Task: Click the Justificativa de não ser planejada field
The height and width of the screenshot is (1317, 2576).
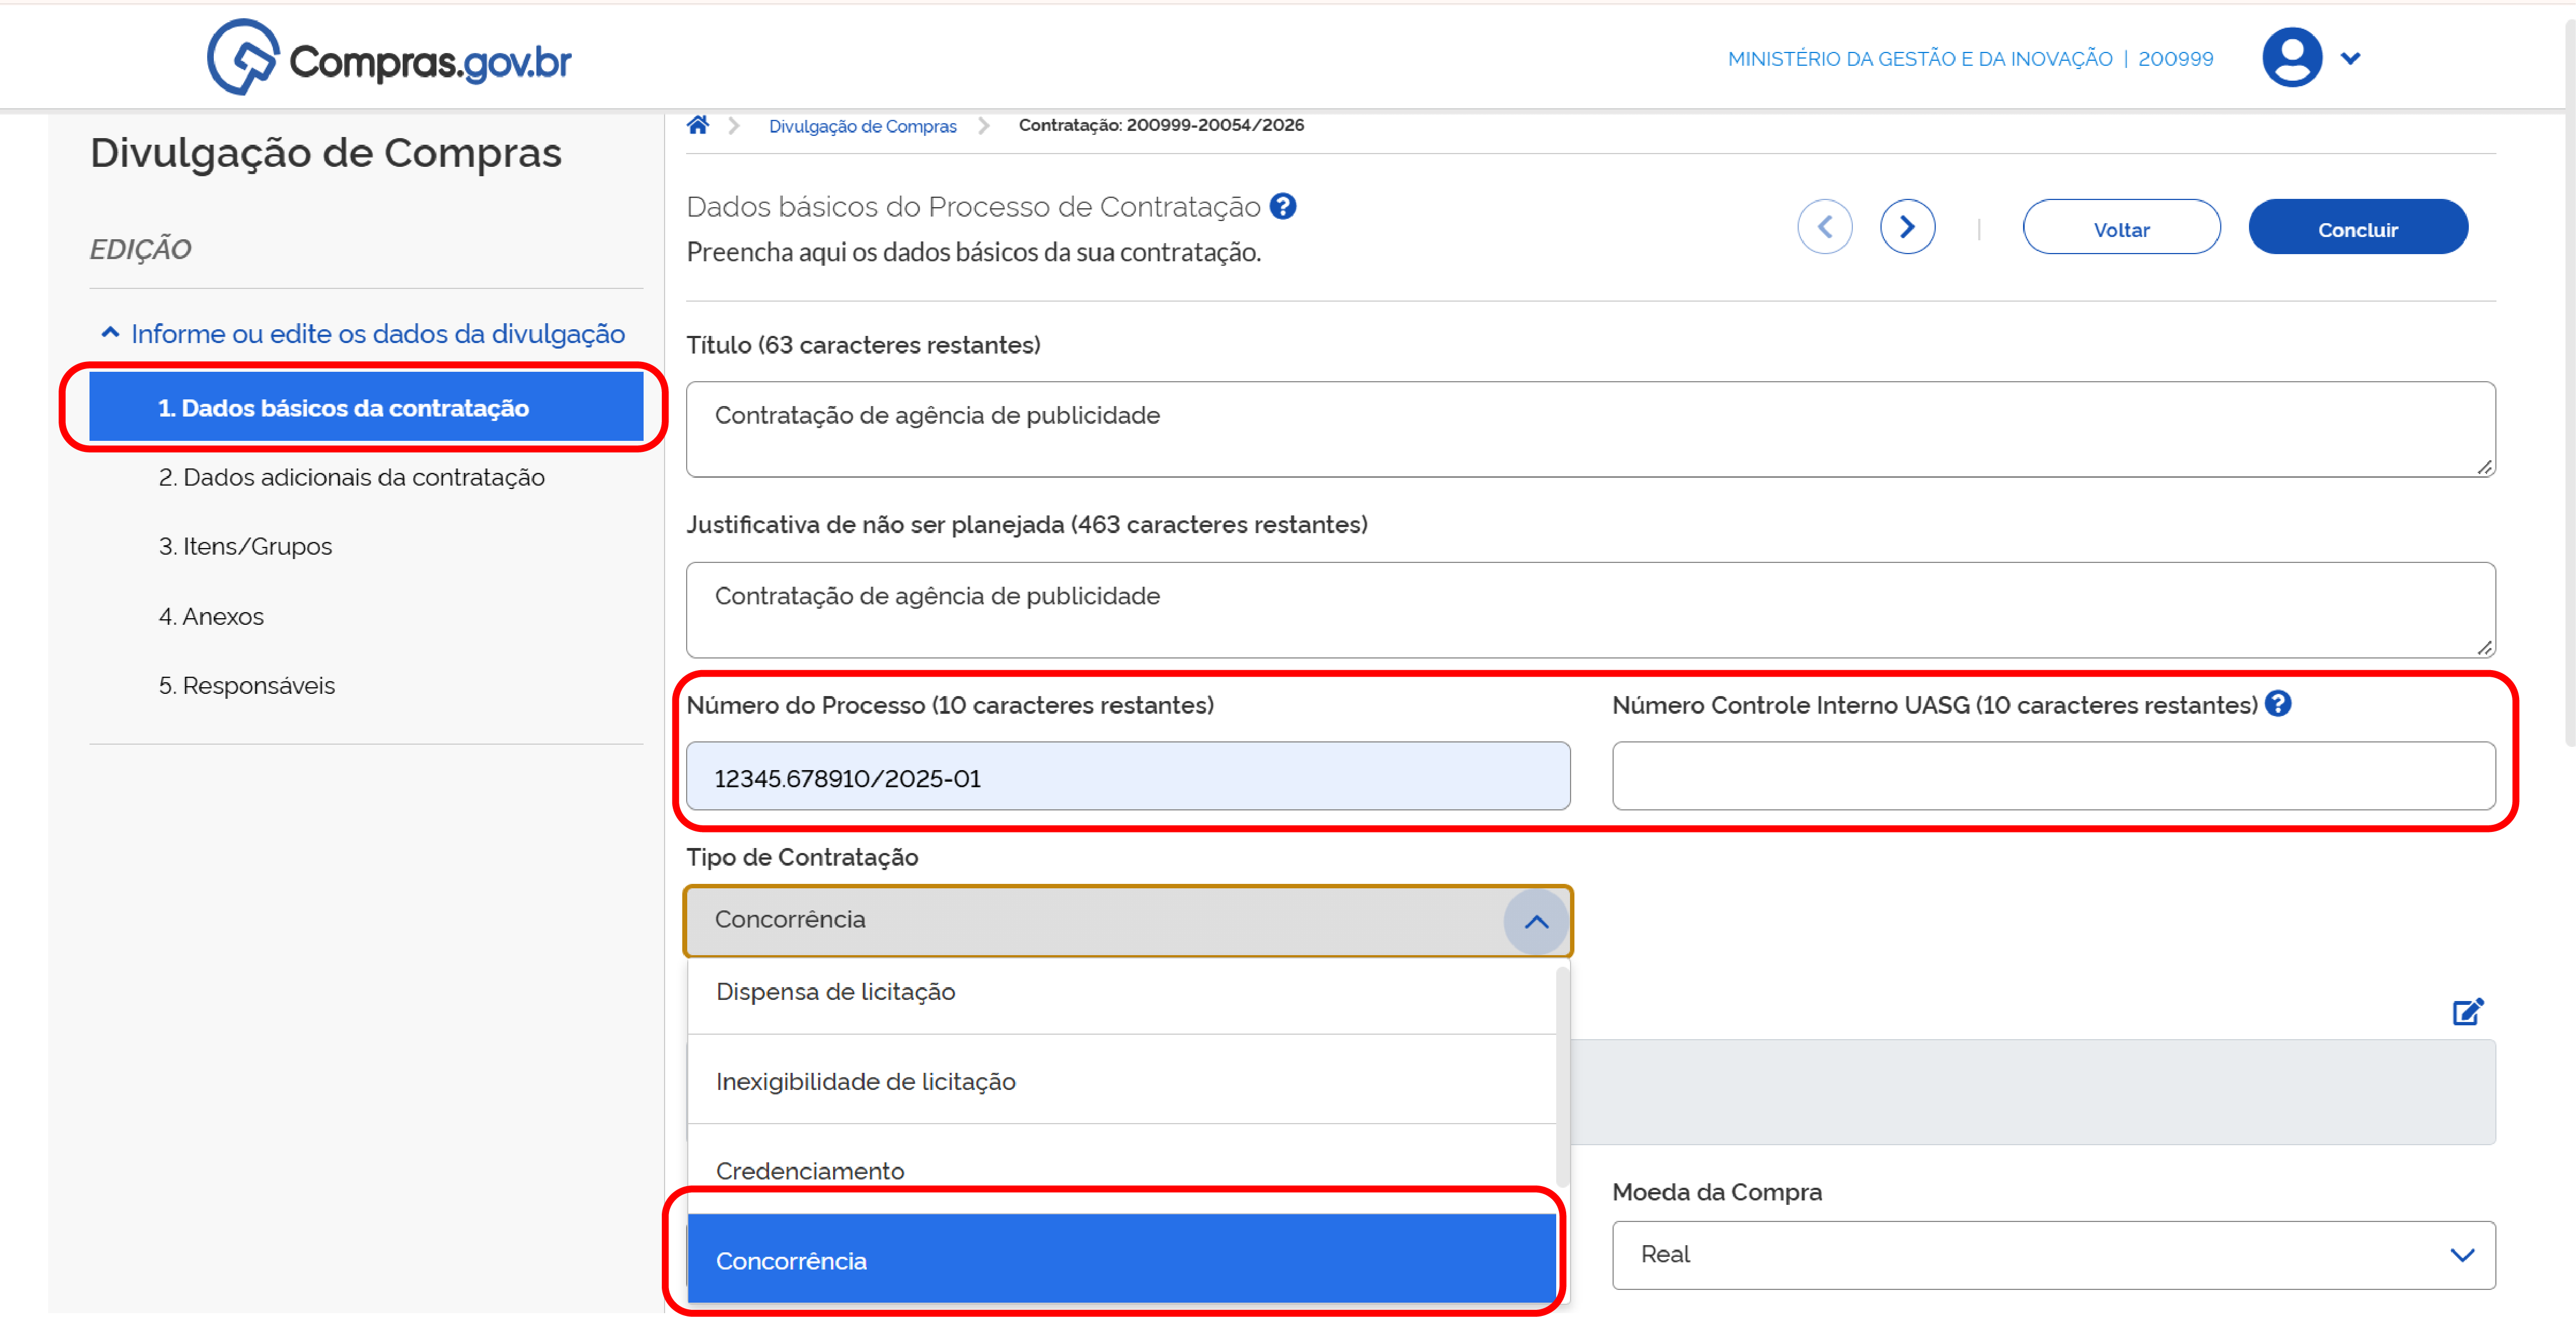Action: coord(1590,609)
